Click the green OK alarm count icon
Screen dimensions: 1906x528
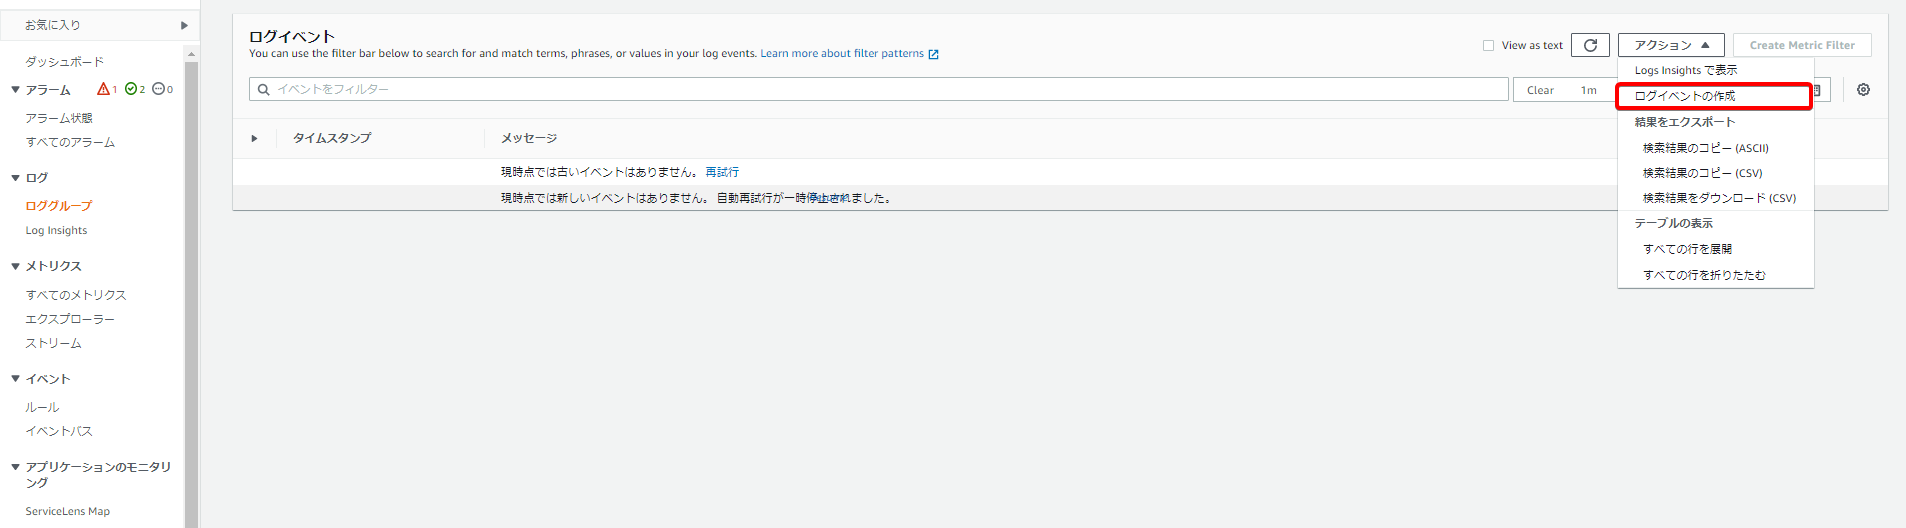[131, 89]
